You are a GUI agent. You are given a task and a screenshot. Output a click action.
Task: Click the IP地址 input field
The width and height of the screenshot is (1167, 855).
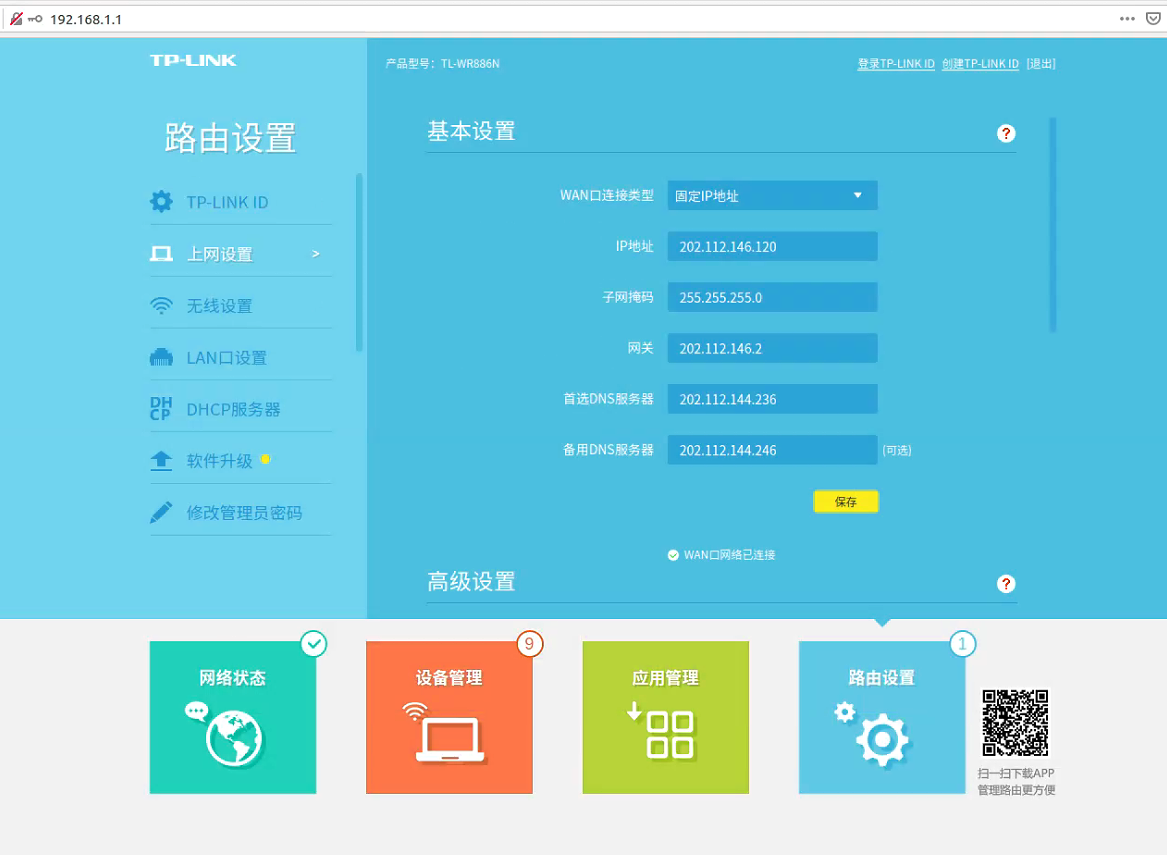(772, 247)
